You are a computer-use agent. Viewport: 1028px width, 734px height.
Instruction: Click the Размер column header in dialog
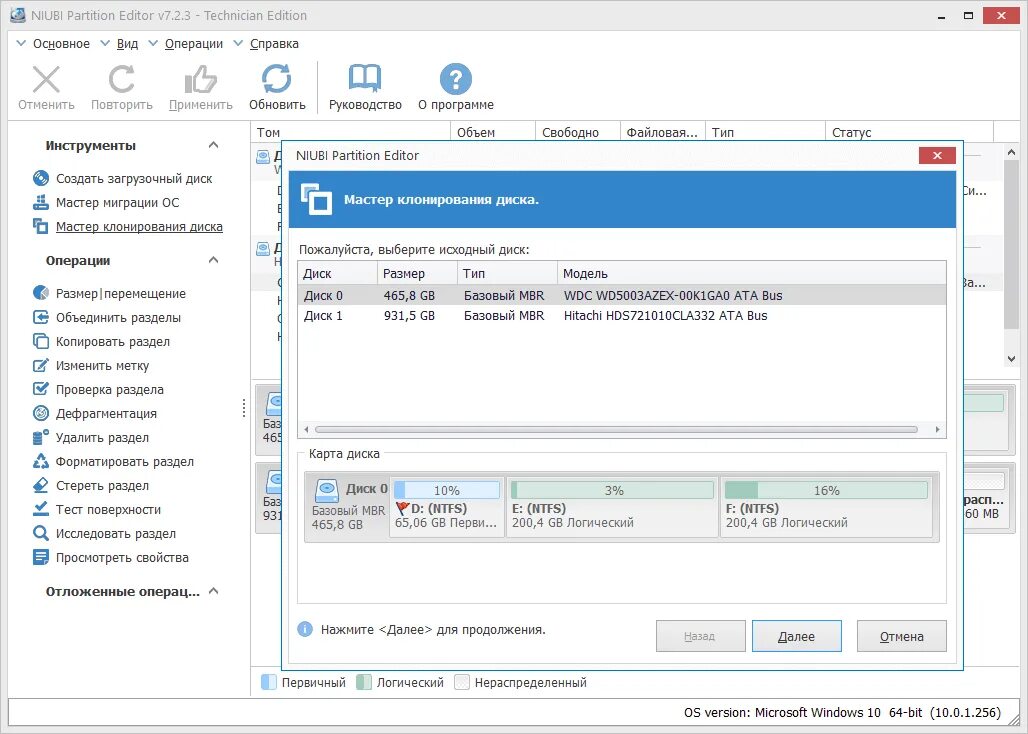417,273
